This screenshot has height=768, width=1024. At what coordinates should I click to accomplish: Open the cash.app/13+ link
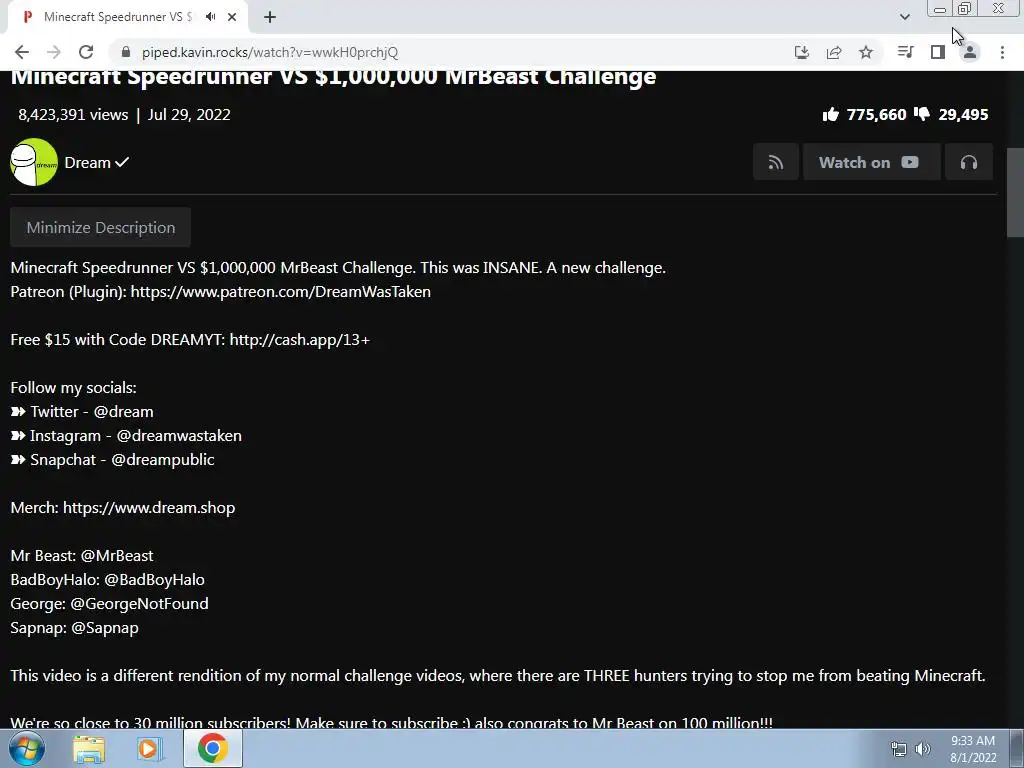click(300, 340)
